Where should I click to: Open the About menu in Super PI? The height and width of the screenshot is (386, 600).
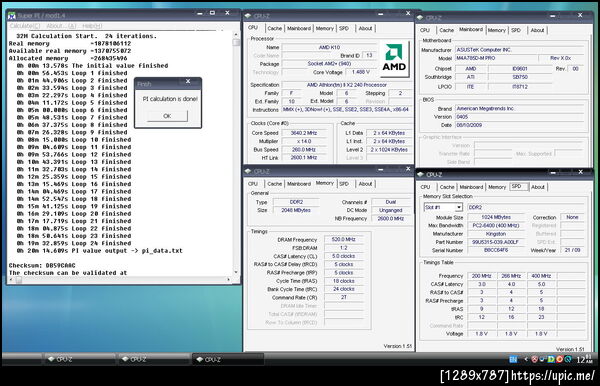(x=61, y=26)
